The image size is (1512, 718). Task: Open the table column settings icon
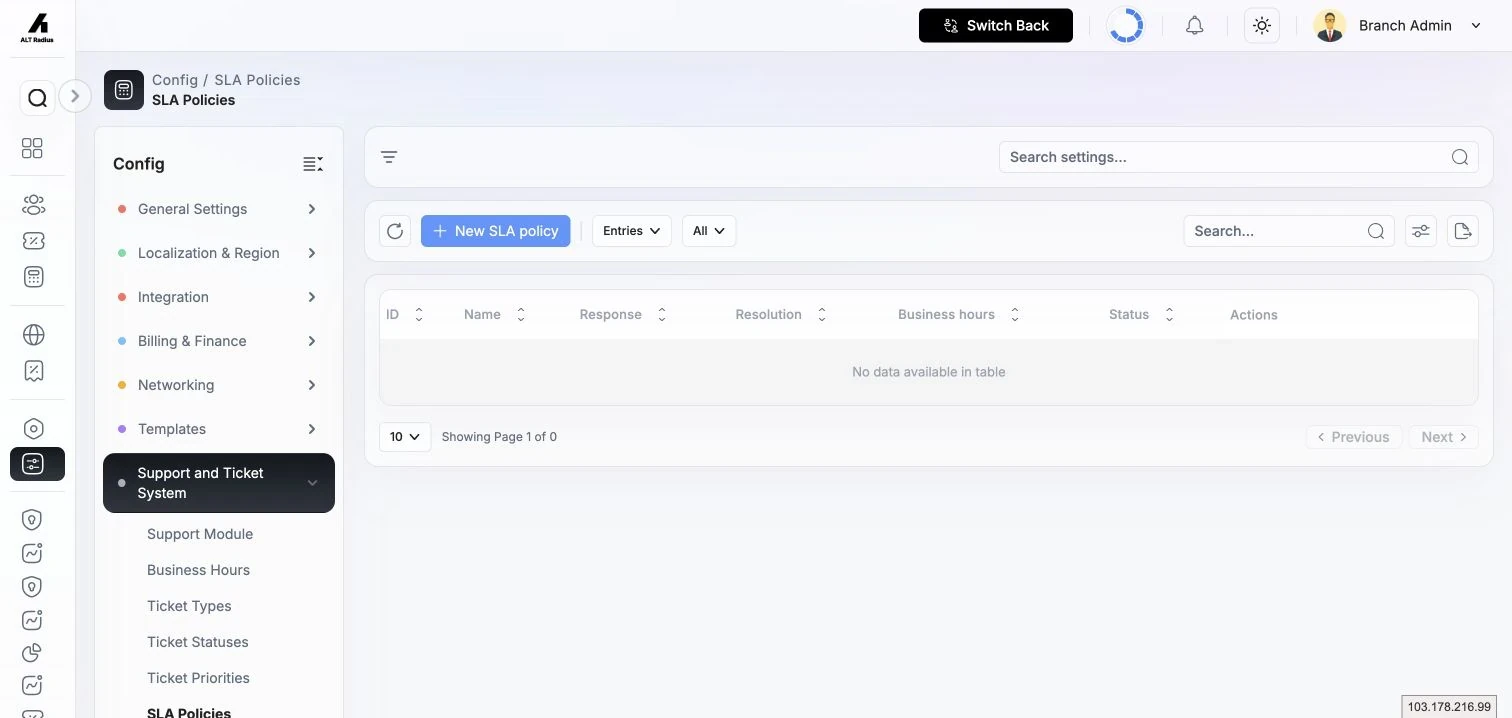point(1421,231)
